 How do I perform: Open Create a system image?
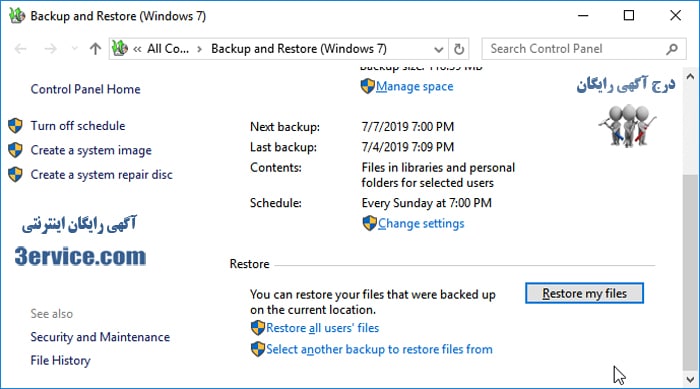click(x=91, y=151)
